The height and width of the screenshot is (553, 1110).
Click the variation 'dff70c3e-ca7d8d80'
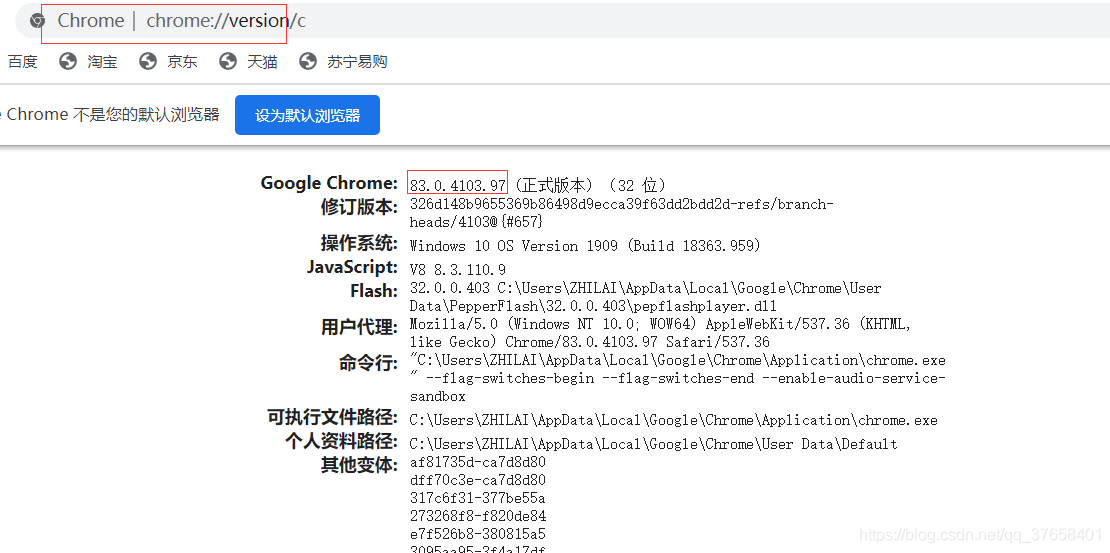[x=478, y=480]
